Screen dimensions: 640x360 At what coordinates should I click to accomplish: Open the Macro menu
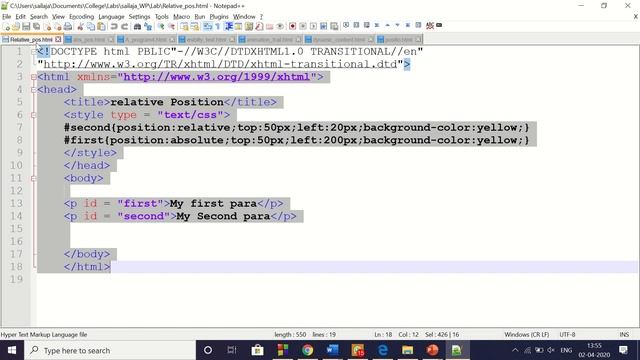[182, 17]
